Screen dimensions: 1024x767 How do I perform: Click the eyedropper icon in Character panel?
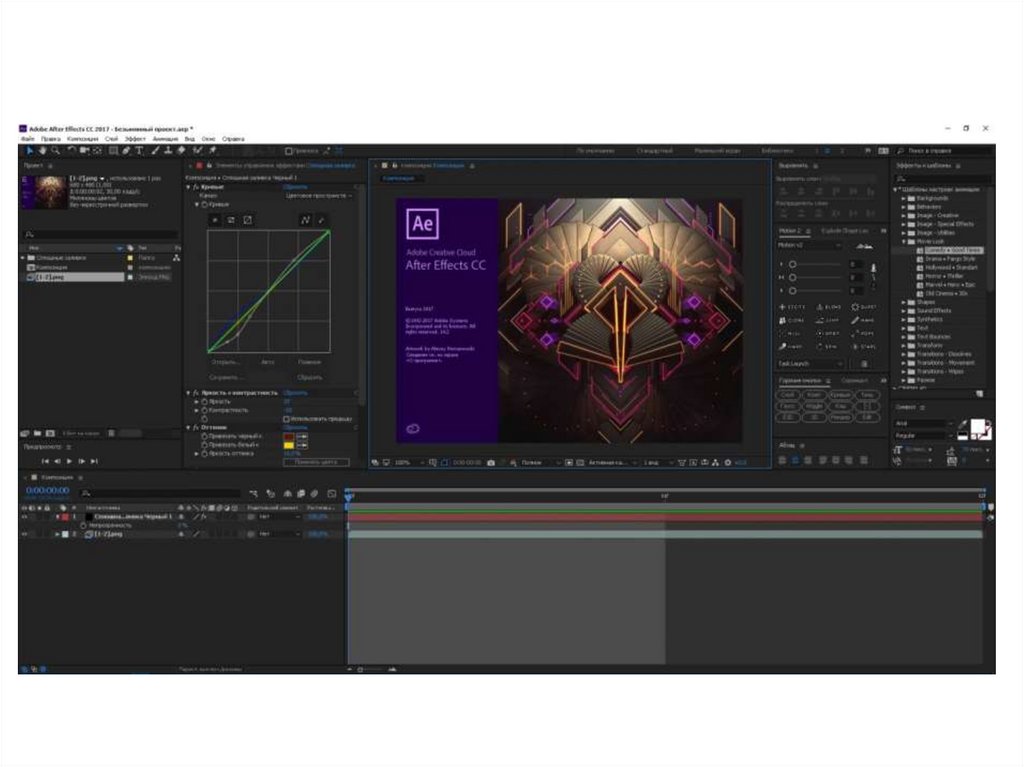tap(963, 425)
